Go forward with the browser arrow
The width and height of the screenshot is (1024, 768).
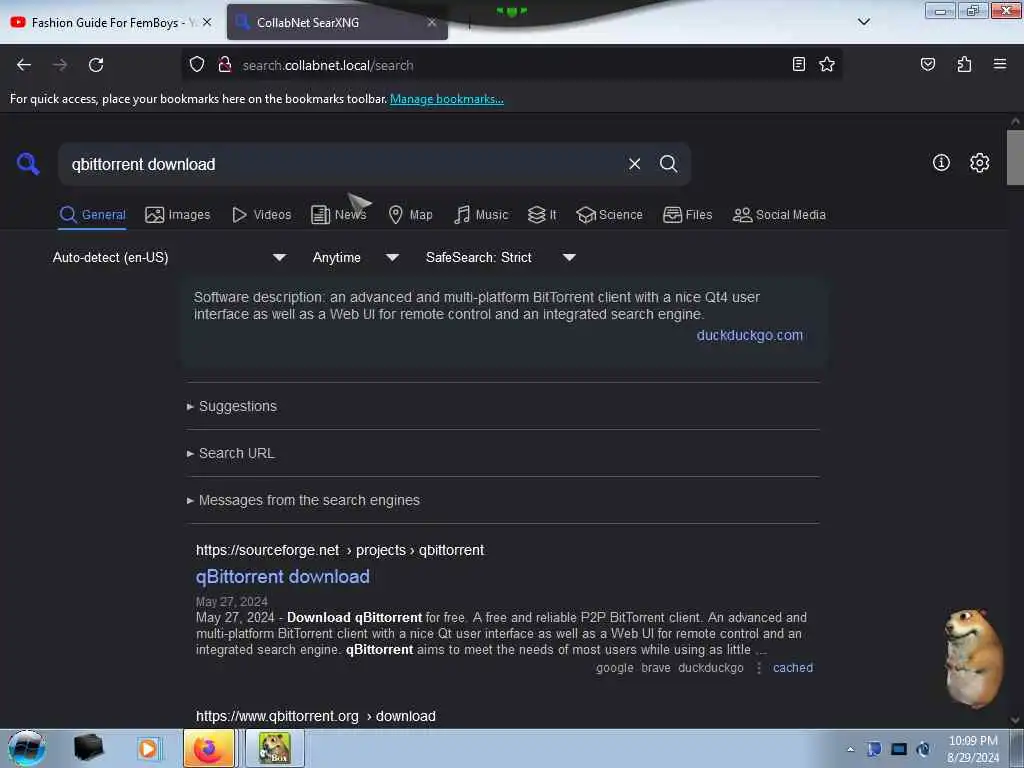(60, 65)
